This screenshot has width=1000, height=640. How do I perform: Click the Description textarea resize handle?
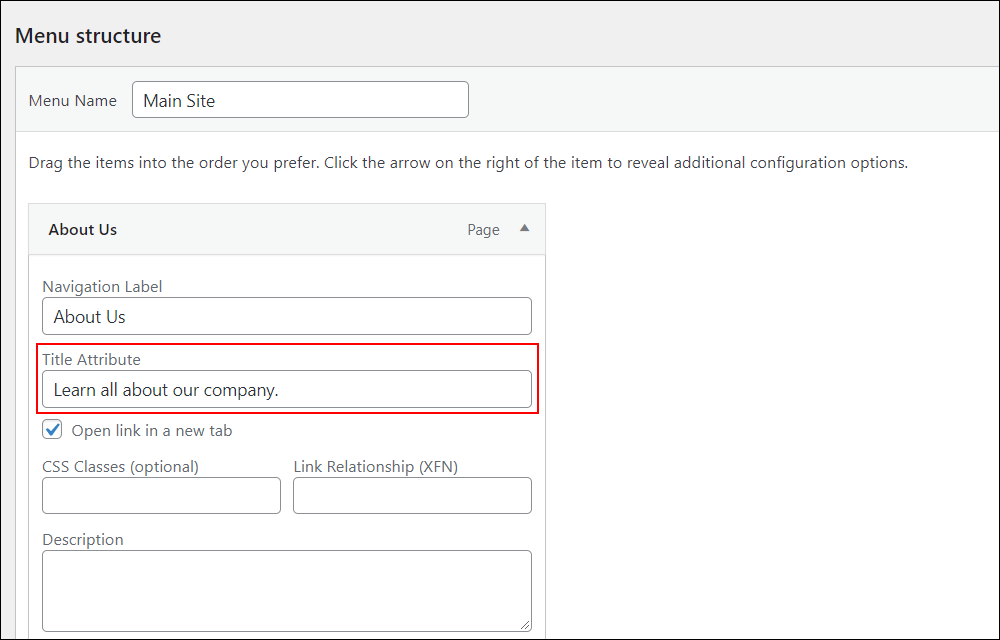pyautogui.click(x=525, y=625)
